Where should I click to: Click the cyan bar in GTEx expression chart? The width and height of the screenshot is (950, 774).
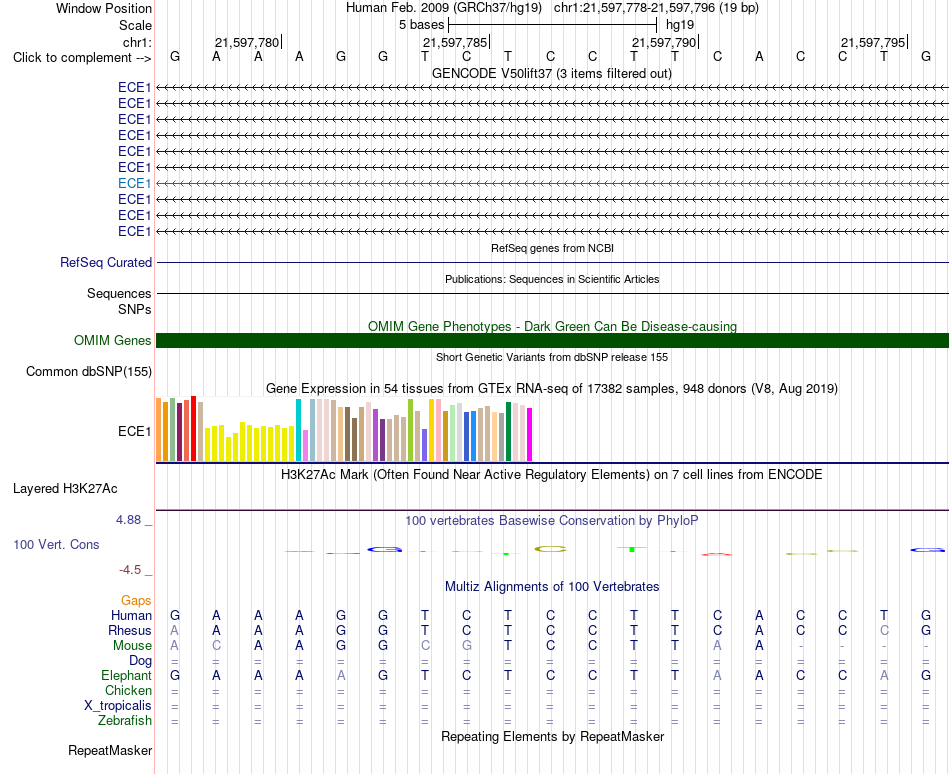(298, 430)
